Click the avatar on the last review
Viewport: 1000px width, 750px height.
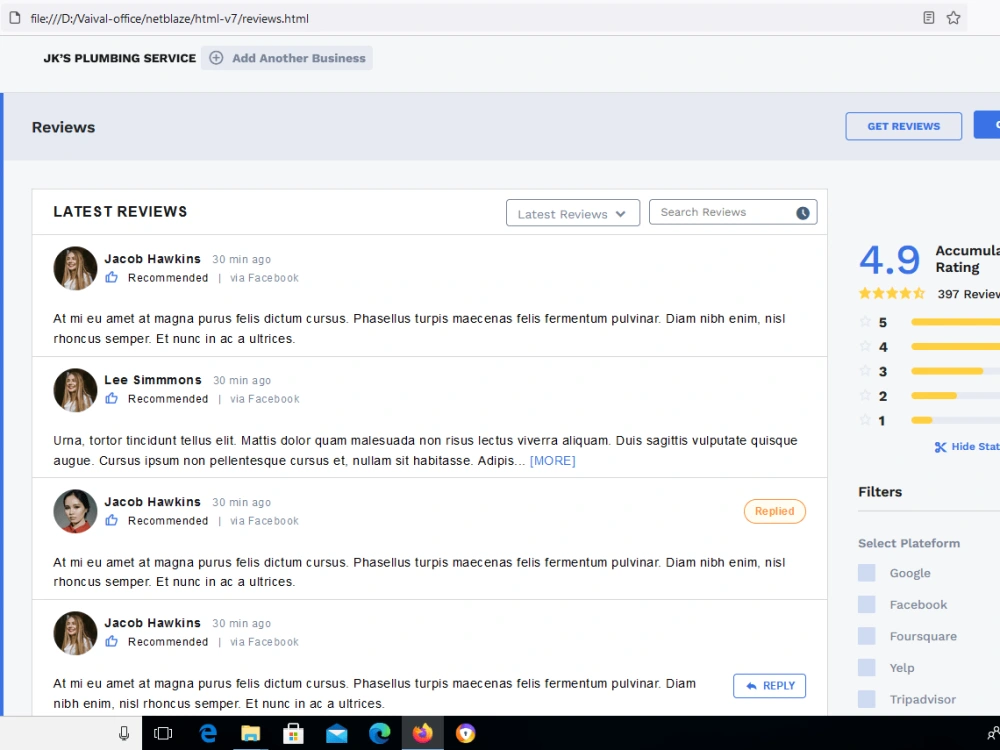(75, 633)
